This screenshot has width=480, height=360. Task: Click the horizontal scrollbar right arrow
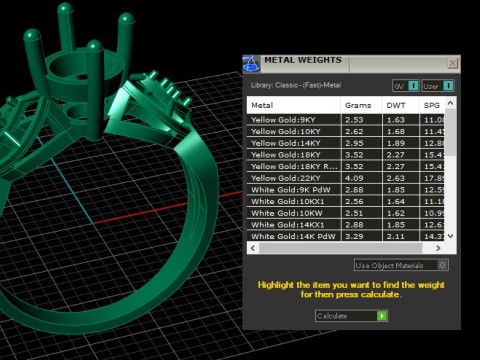(x=438, y=248)
